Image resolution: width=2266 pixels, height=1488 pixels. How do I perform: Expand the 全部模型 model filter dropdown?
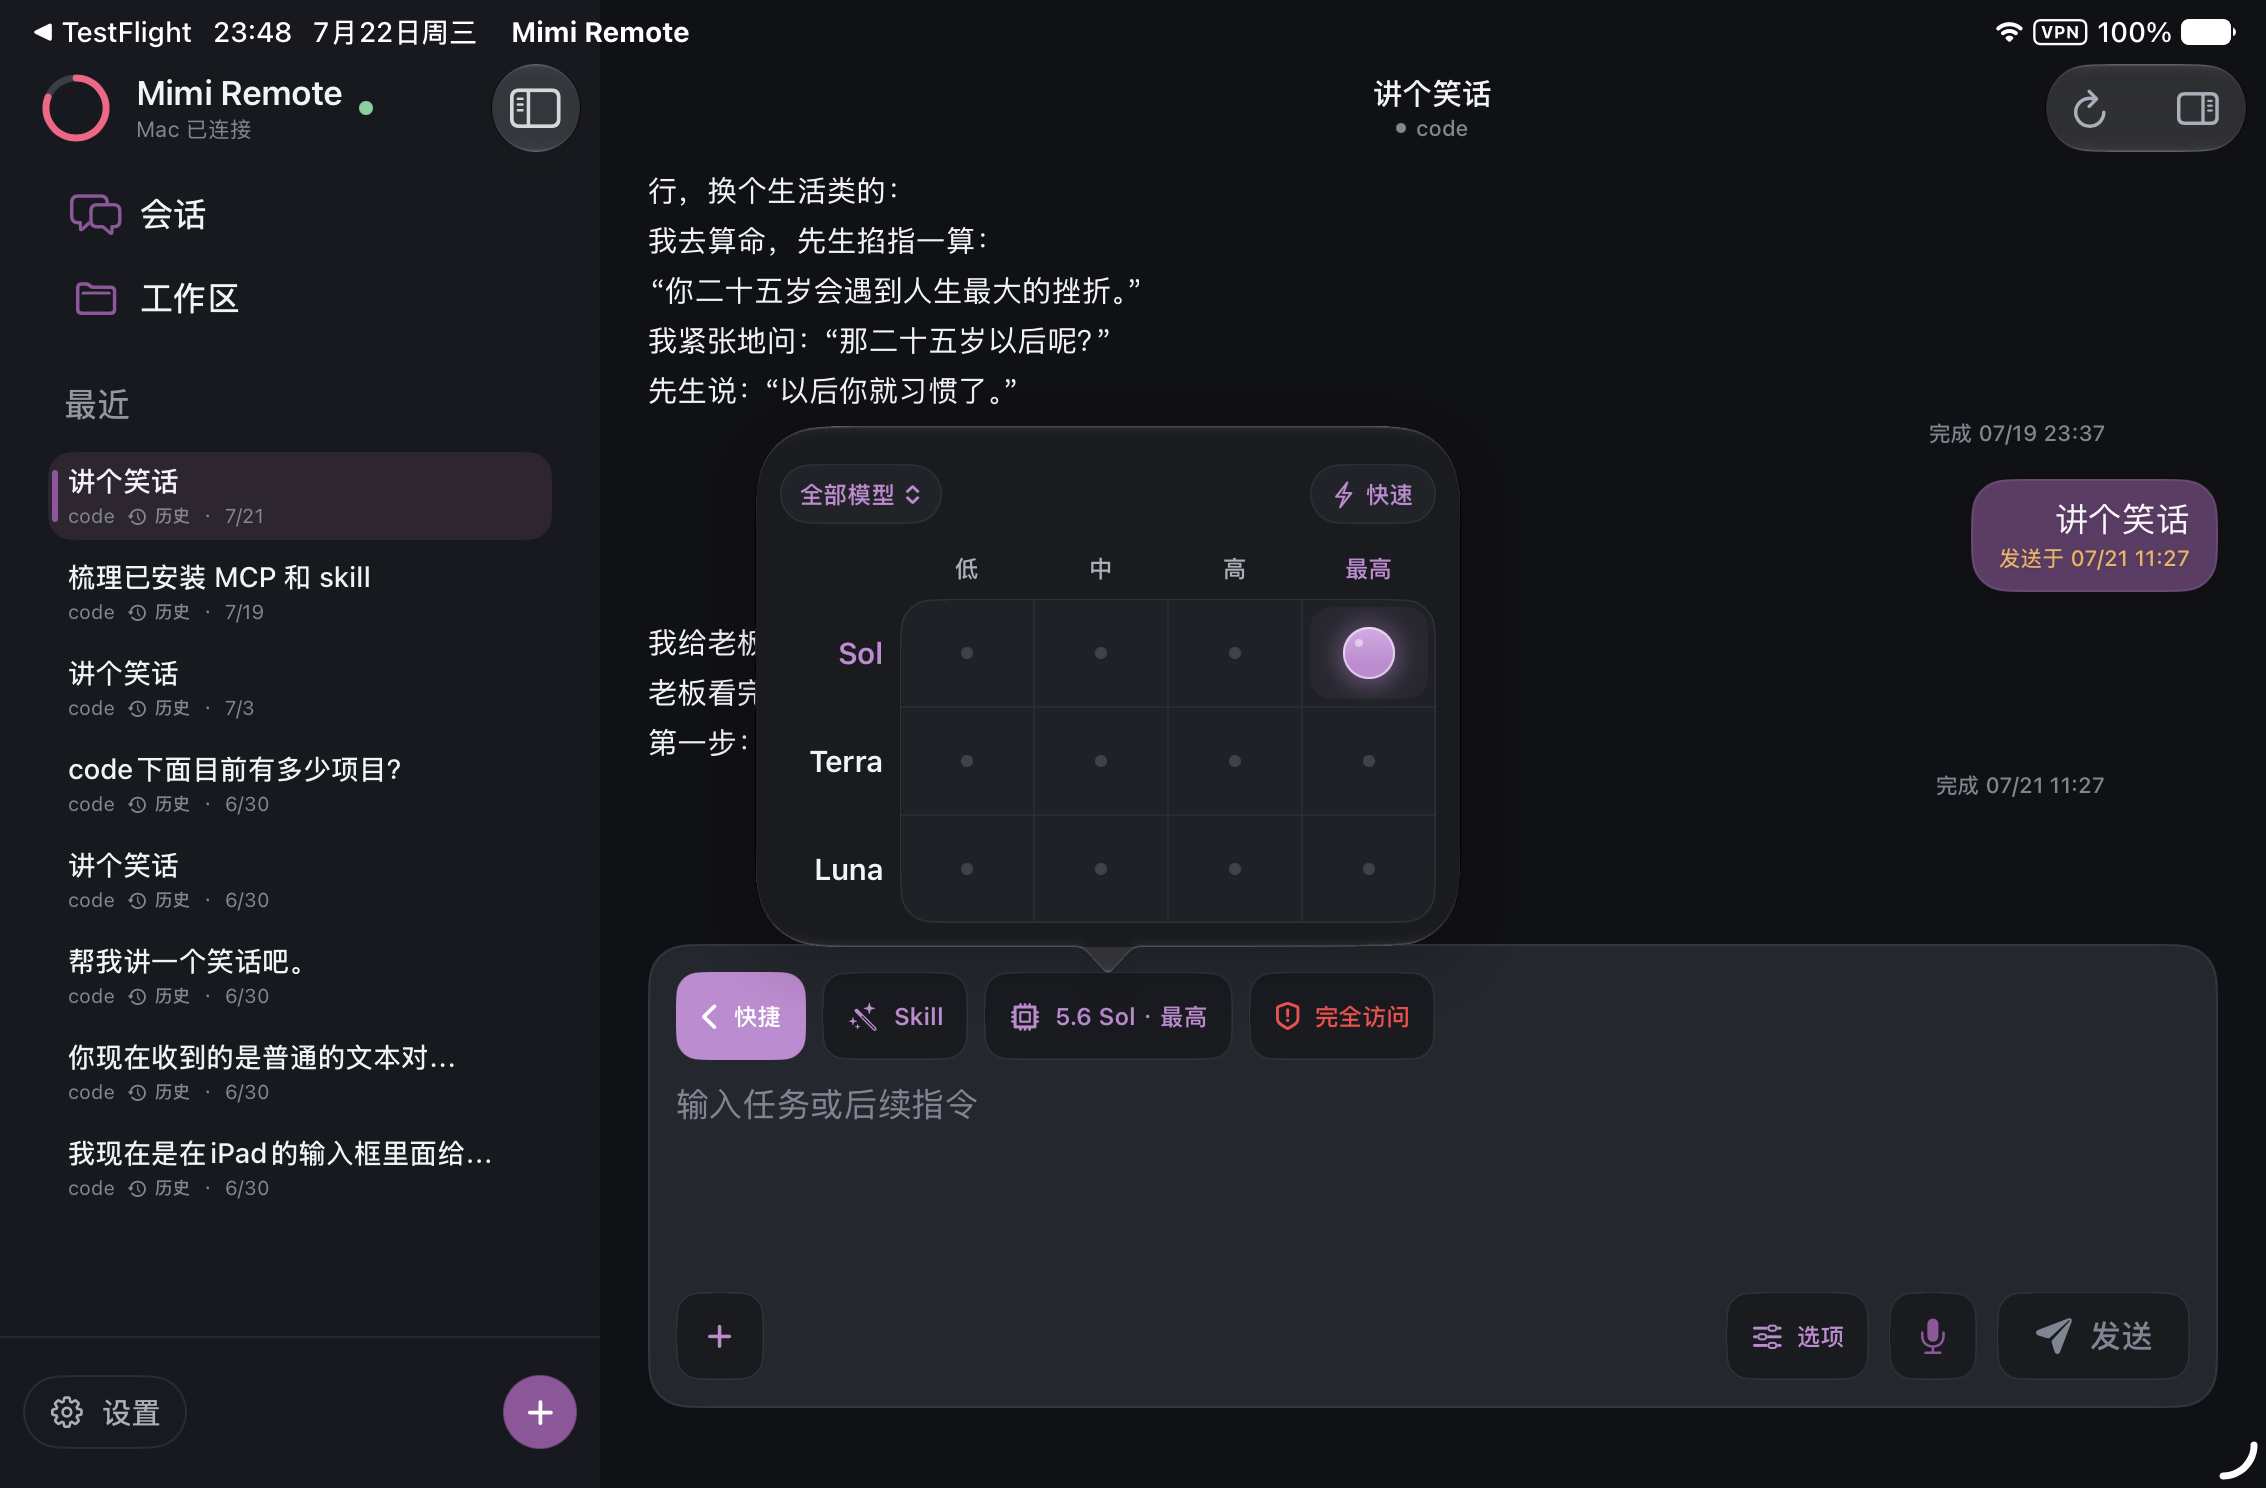click(x=860, y=494)
